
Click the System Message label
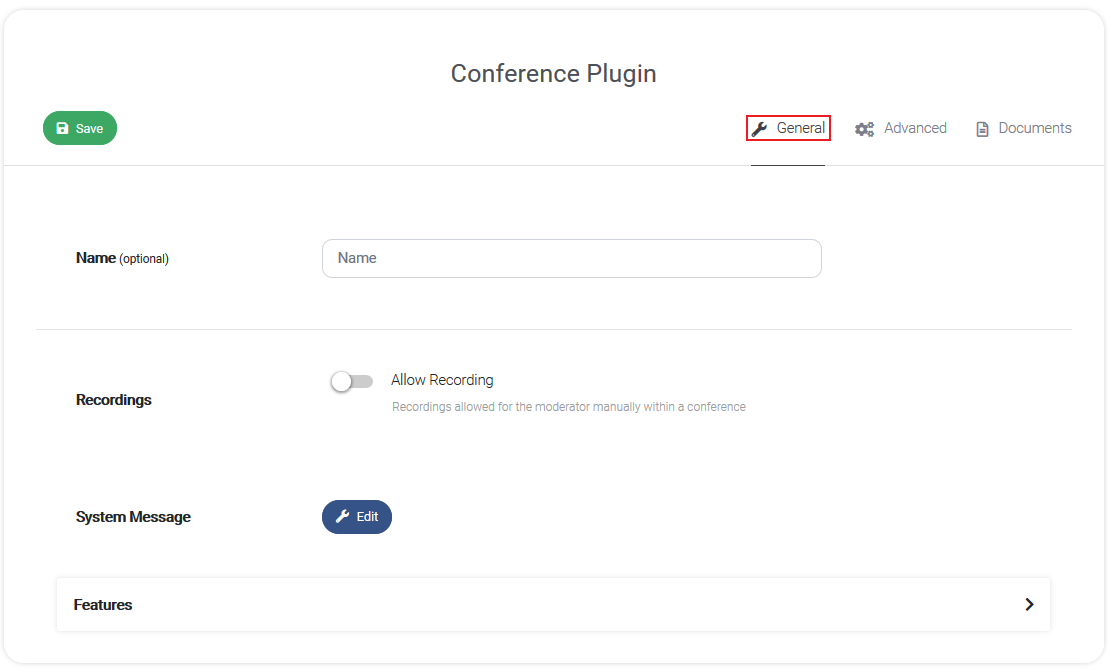[133, 516]
